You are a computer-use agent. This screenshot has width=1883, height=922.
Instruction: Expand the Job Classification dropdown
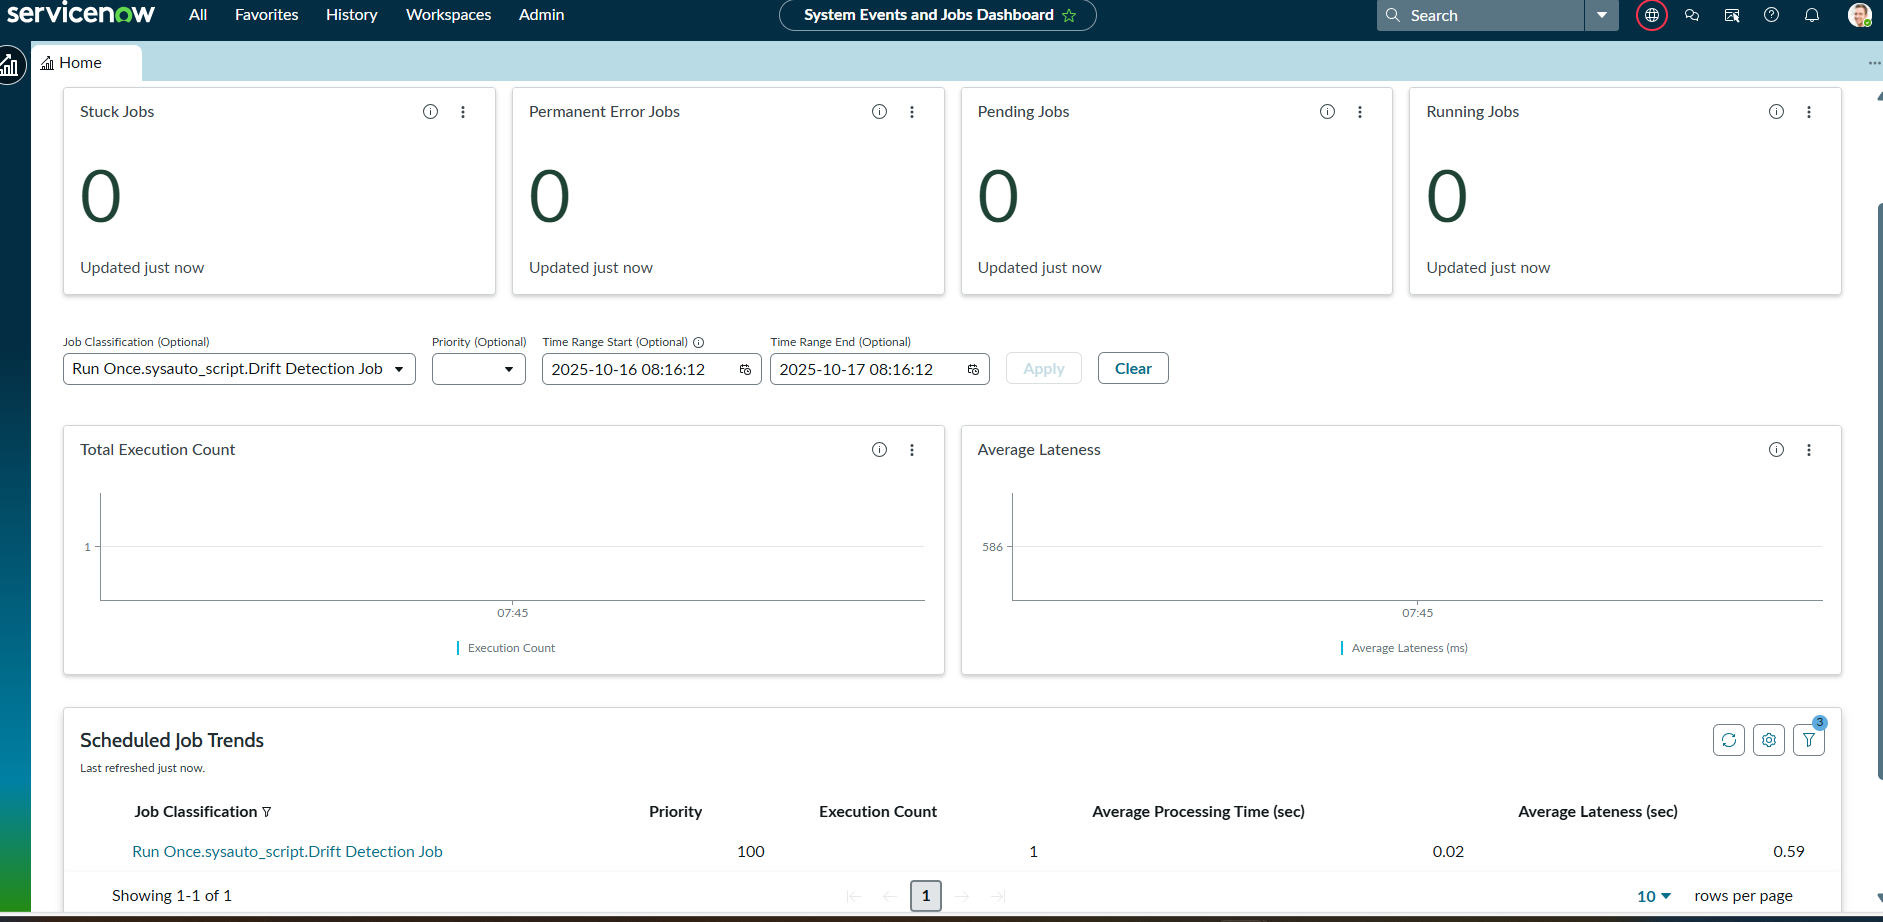tap(239, 369)
